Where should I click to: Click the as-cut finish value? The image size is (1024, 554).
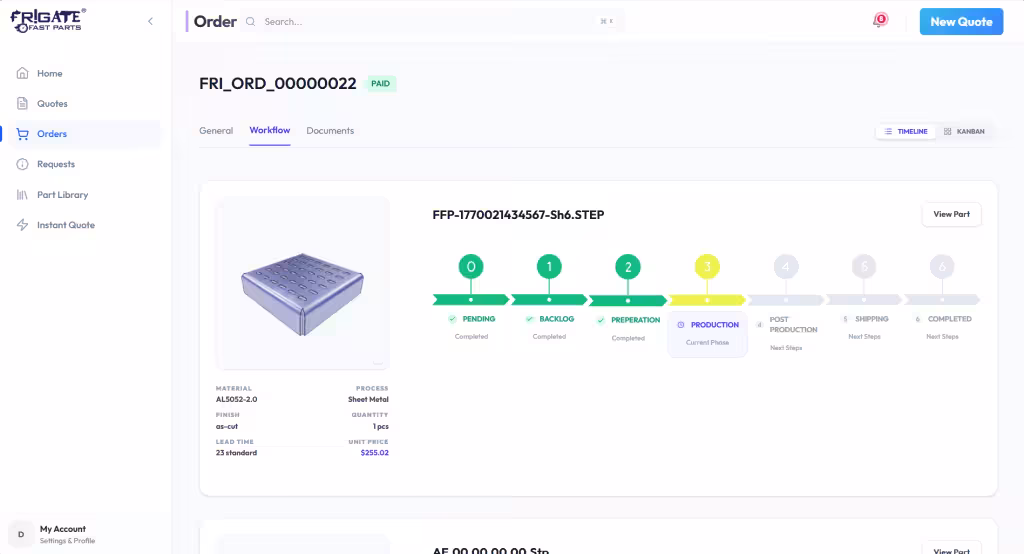coord(227,426)
